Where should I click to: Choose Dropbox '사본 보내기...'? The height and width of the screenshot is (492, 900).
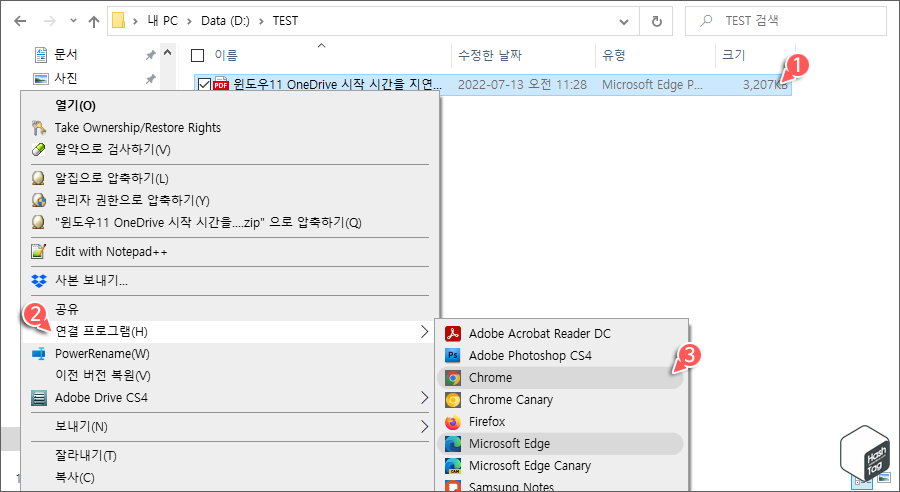coord(230,281)
